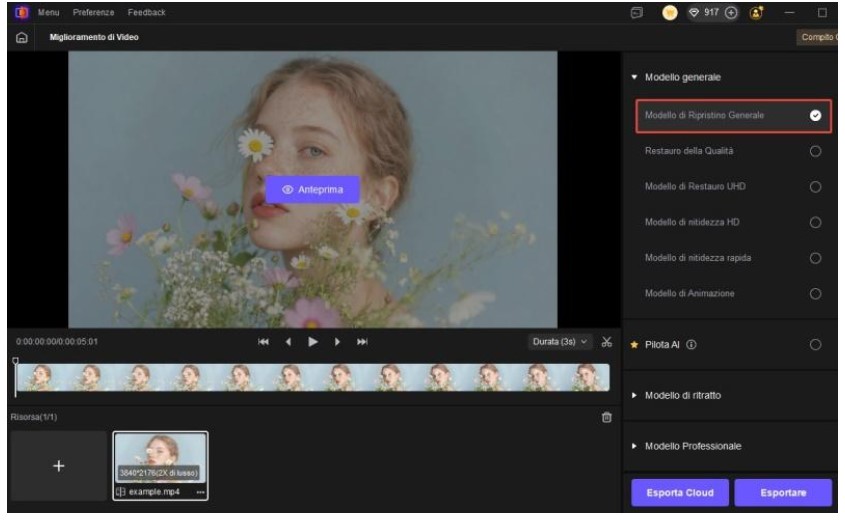845x520 pixels.
Task: Select Modello di Ripristino Generale option
Action: [733, 115]
